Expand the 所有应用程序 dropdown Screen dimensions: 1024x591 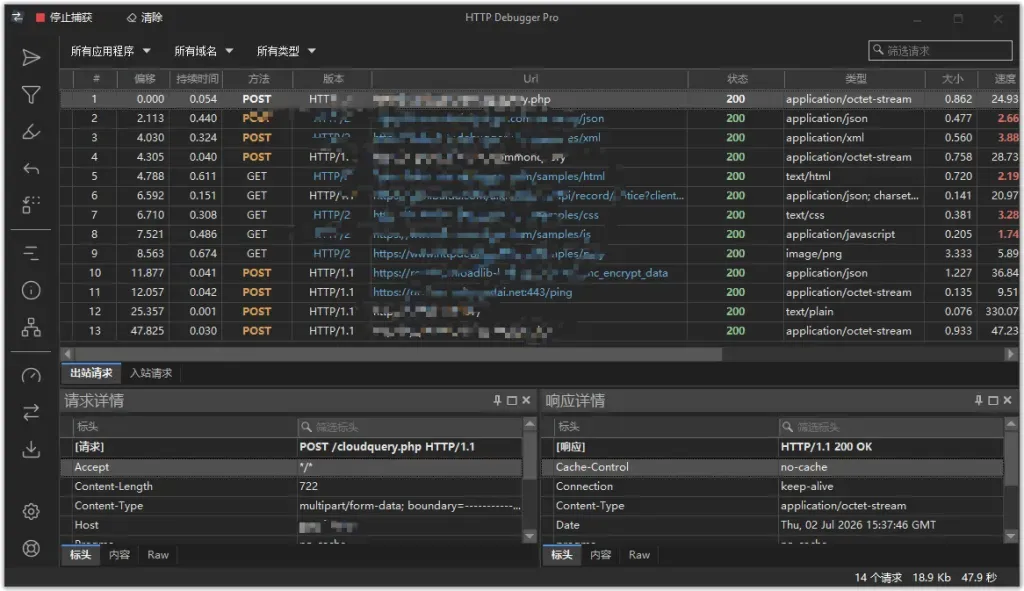pyautogui.click(x=110, y=51)
